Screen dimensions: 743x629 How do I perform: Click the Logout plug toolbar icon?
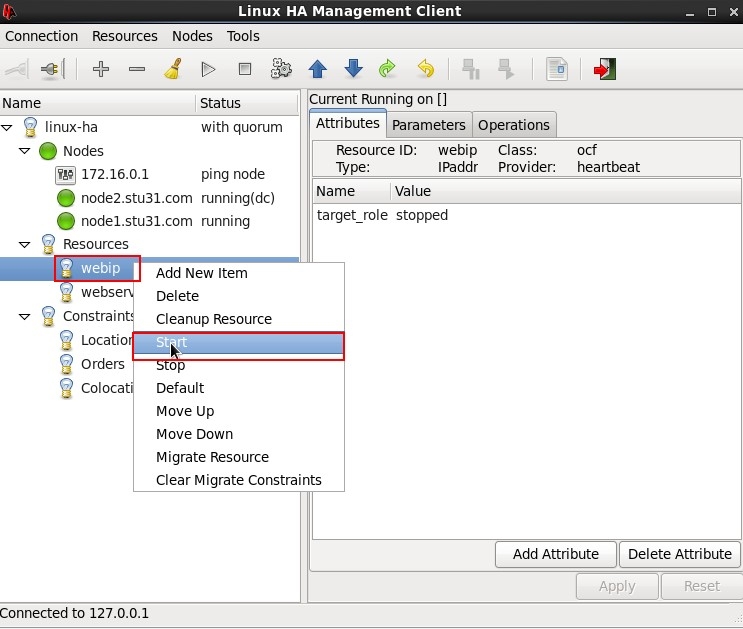[x=53, y=70]
